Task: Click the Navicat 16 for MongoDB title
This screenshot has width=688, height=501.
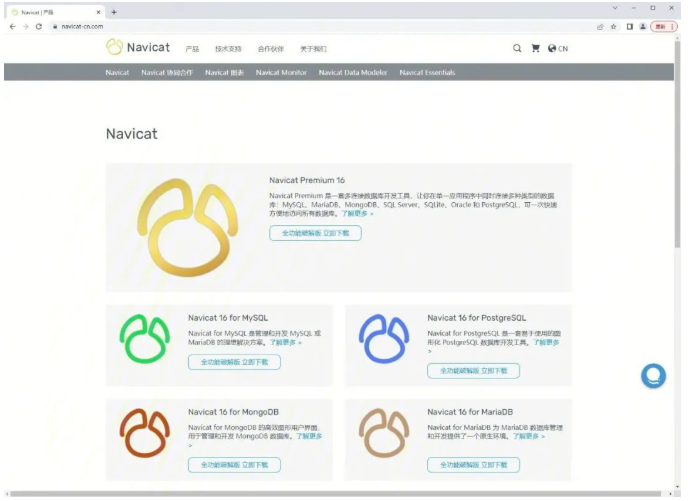Action: [233, 412]
